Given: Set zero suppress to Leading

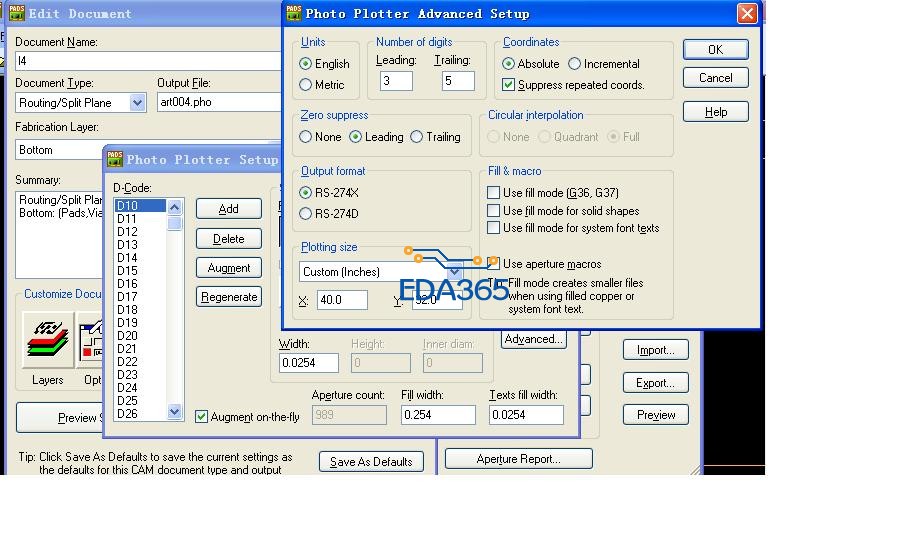Looking at the screenshot, I should pos(355,137).
